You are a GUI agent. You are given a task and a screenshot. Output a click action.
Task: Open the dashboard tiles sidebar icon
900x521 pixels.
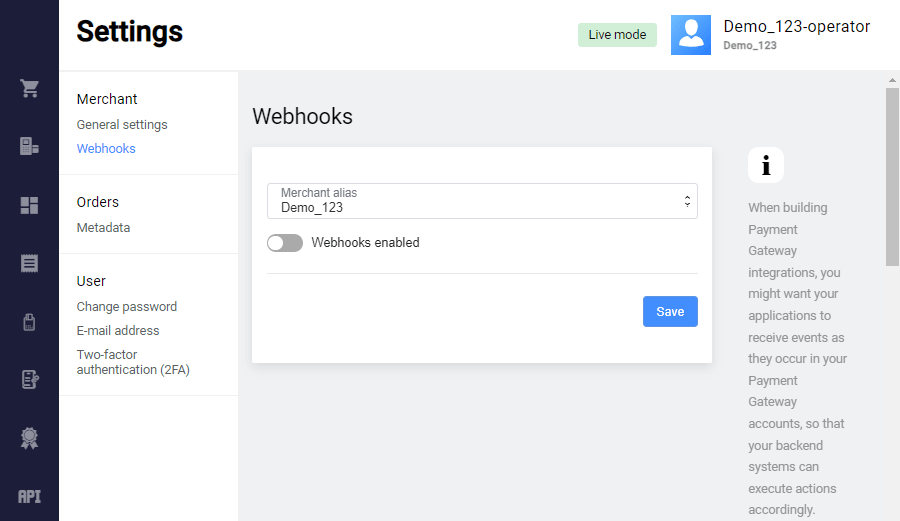[x=29, y=205]
